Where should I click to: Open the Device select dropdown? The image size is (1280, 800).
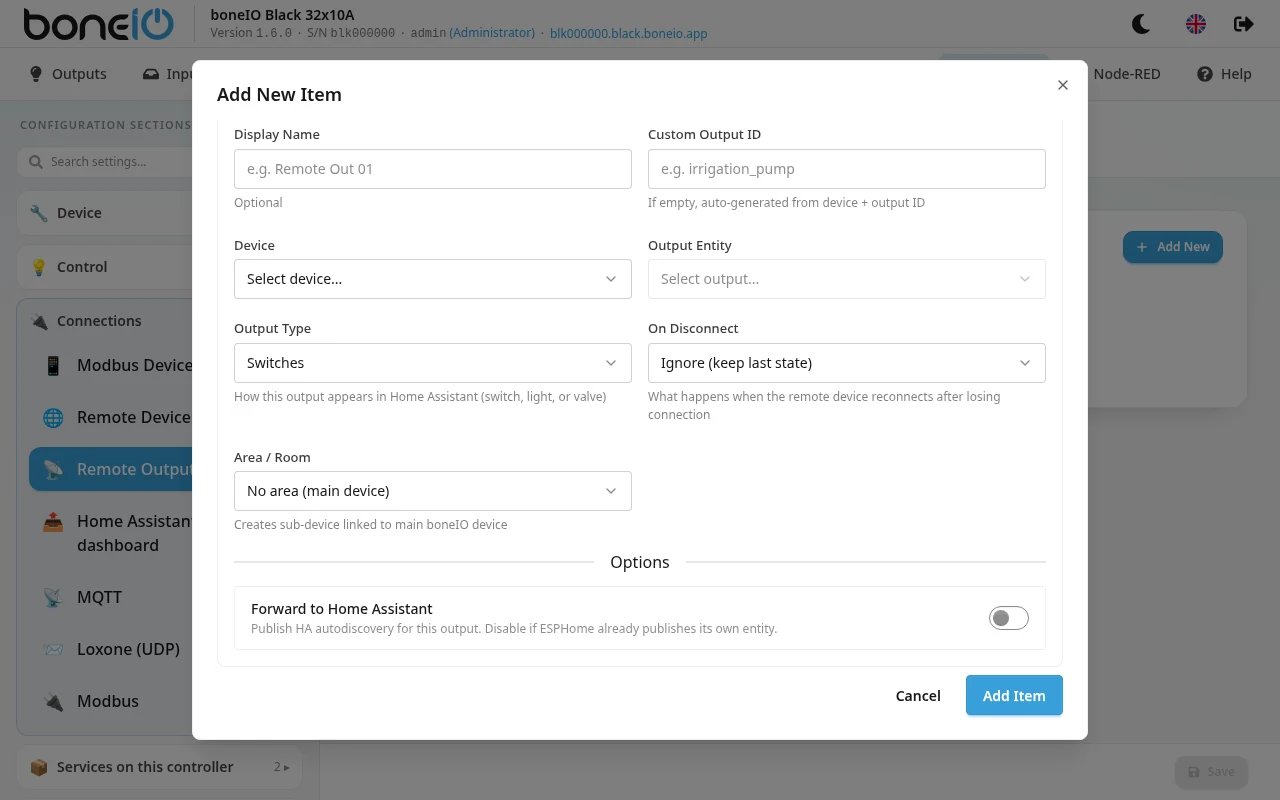(433, 279)
